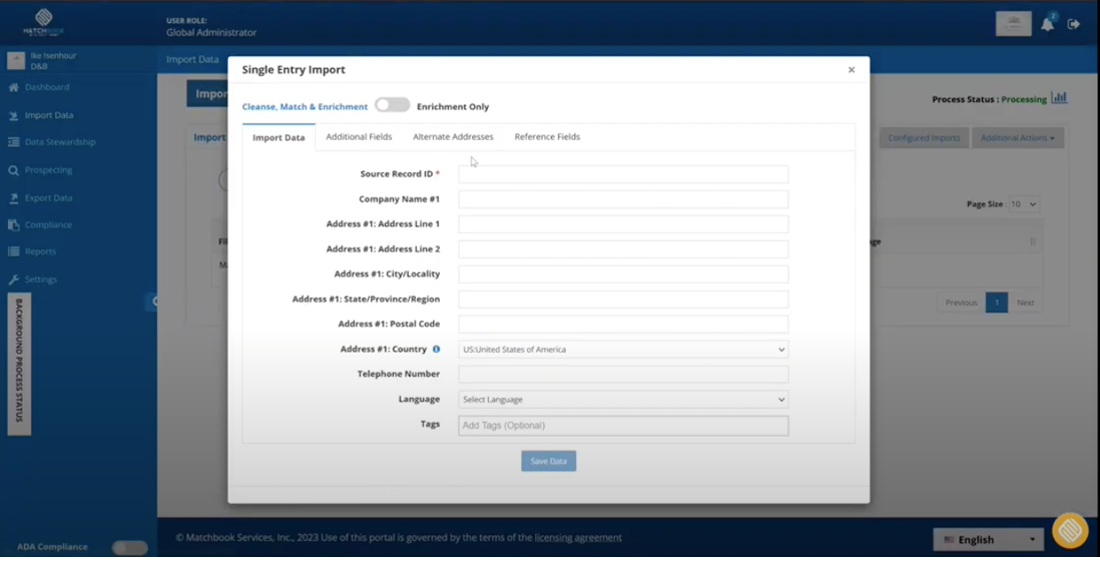Click the Address Line 1 field
The image size is (1100, 562).
[x=623, y=225]
